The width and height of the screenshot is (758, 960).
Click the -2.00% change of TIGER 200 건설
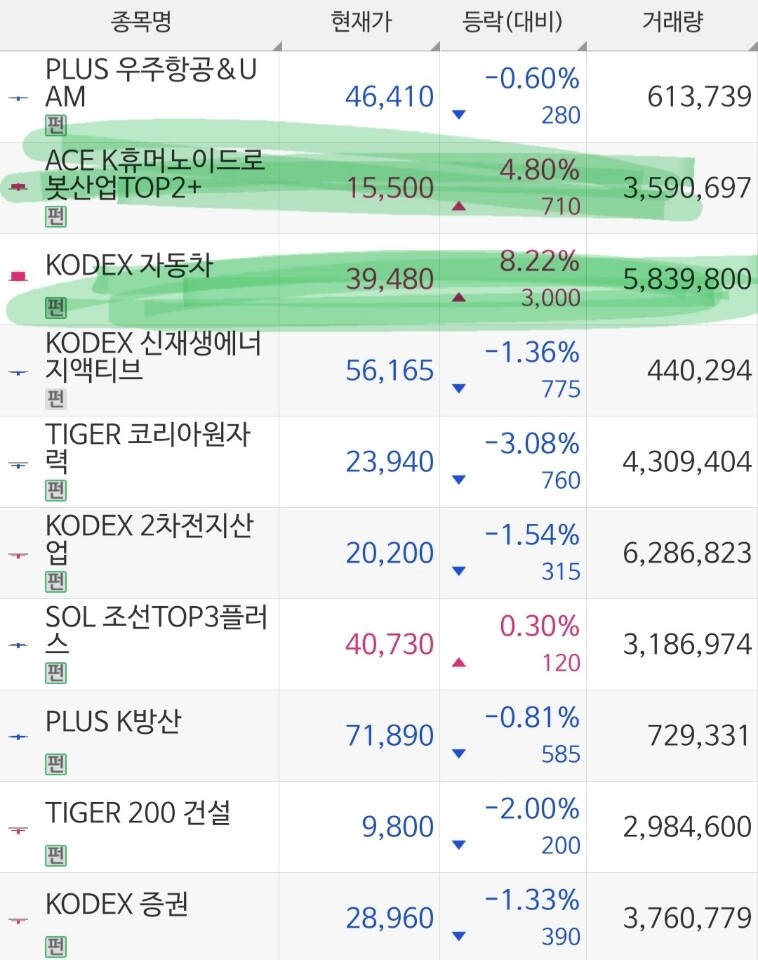pyautogui.click(x=532, y=809)
